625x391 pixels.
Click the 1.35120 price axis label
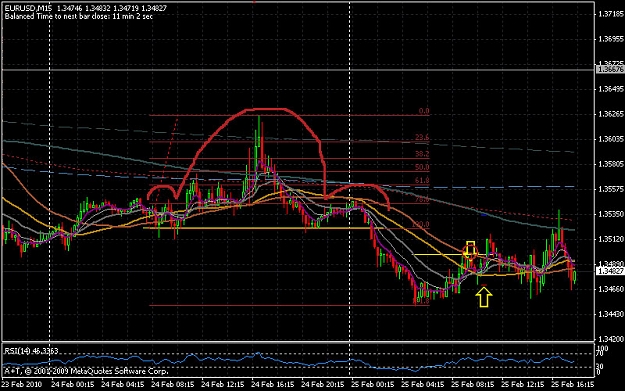coord(611,239)
